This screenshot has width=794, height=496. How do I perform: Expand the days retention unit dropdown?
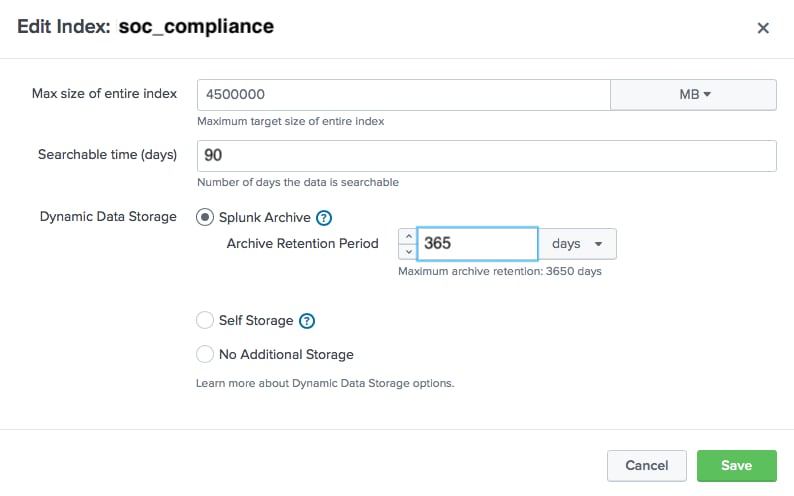click(577, 244)
